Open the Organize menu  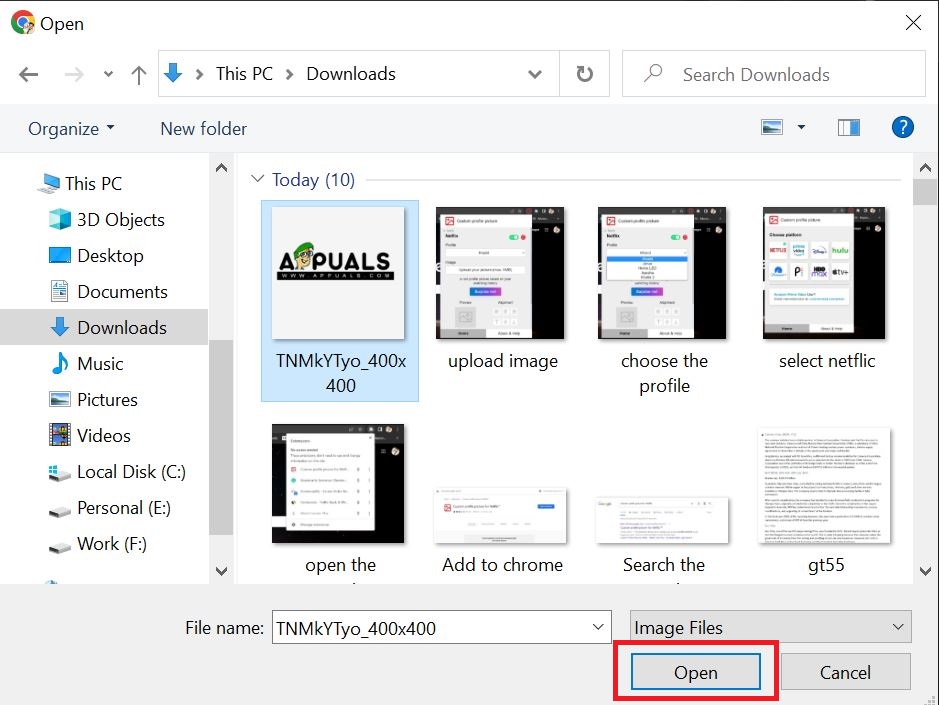(71, 129)
